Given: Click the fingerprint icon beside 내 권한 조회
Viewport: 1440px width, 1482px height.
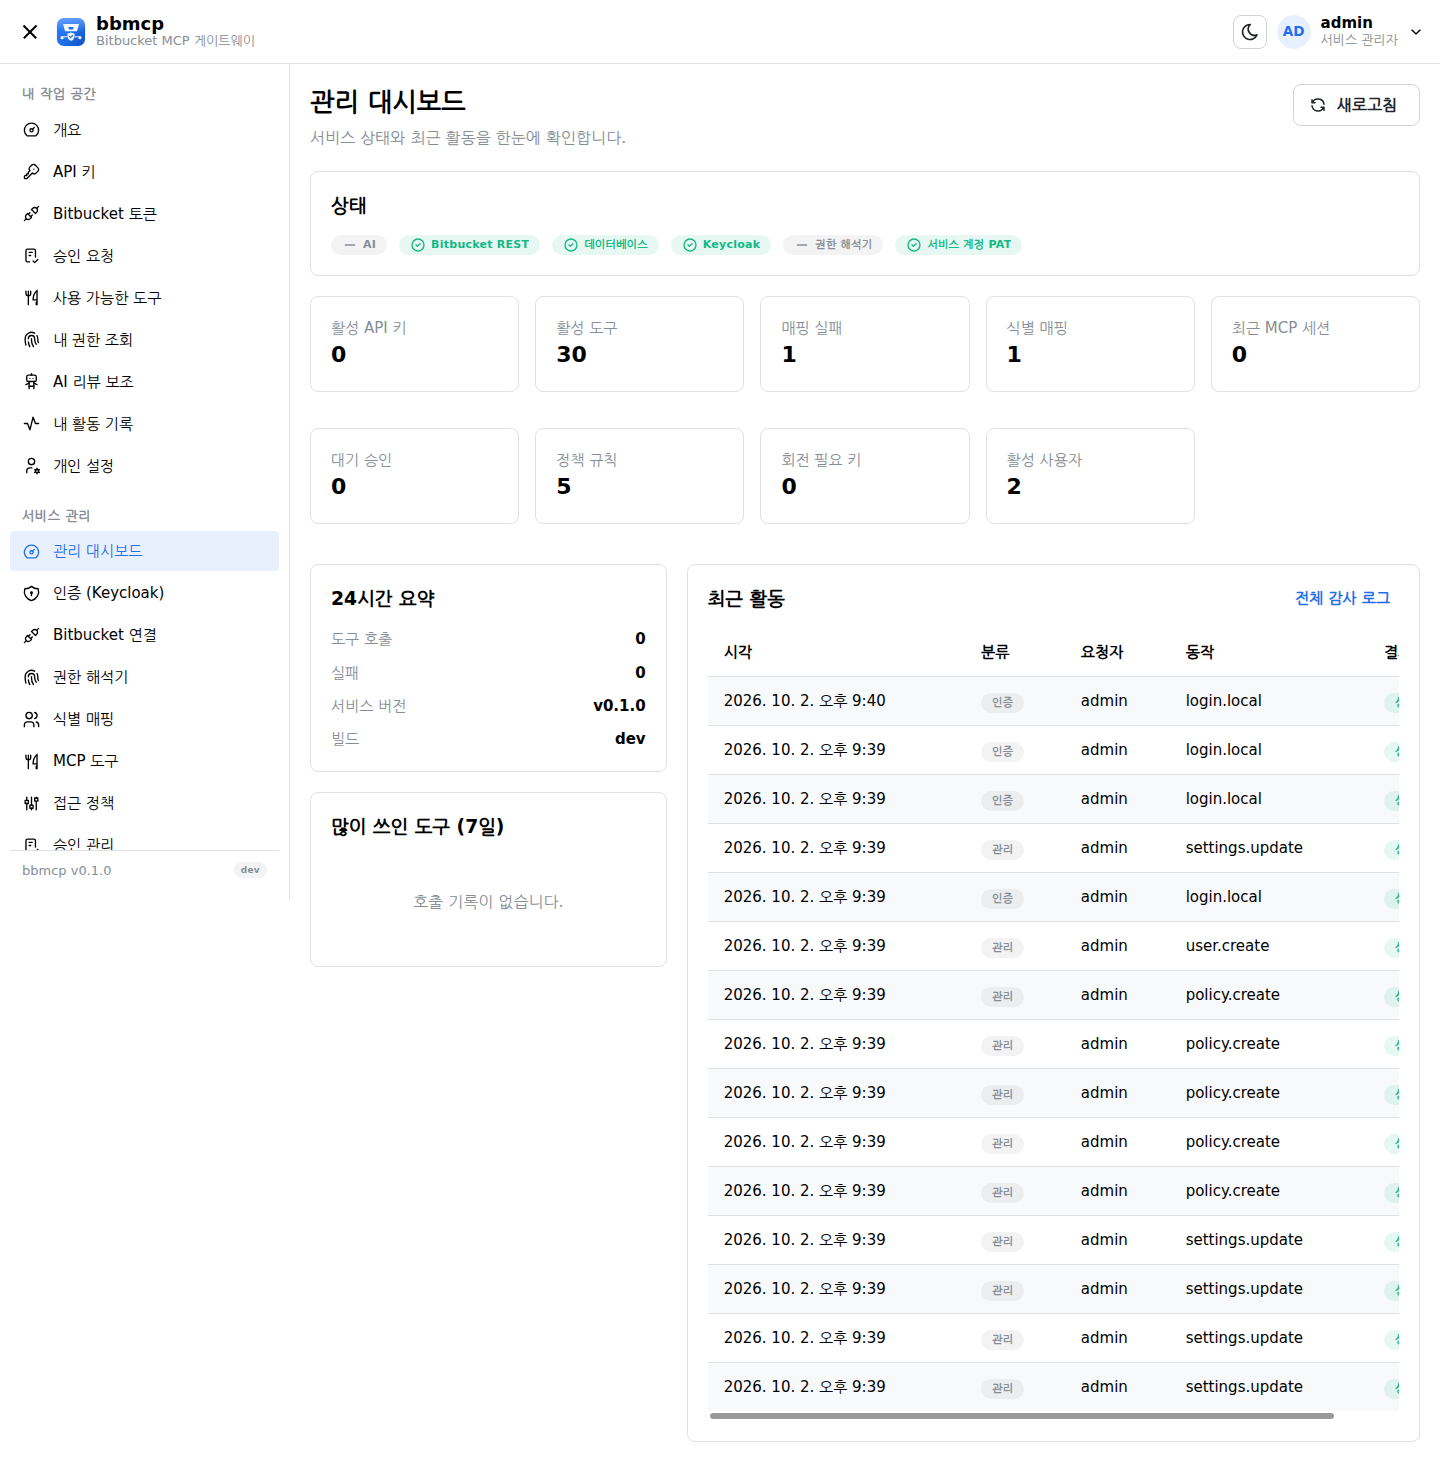Looking at the screenshot, I should point(32,340).
